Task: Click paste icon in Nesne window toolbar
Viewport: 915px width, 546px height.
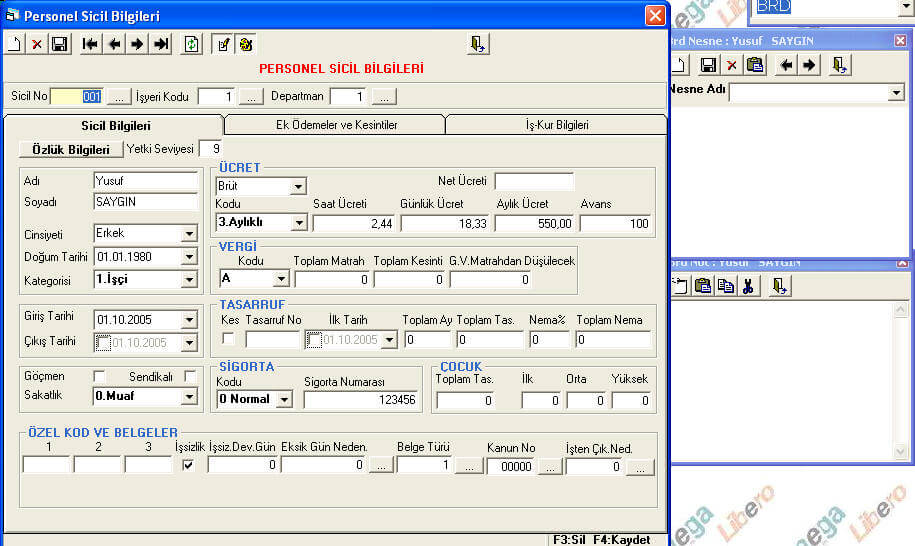Action: (755, 65)
